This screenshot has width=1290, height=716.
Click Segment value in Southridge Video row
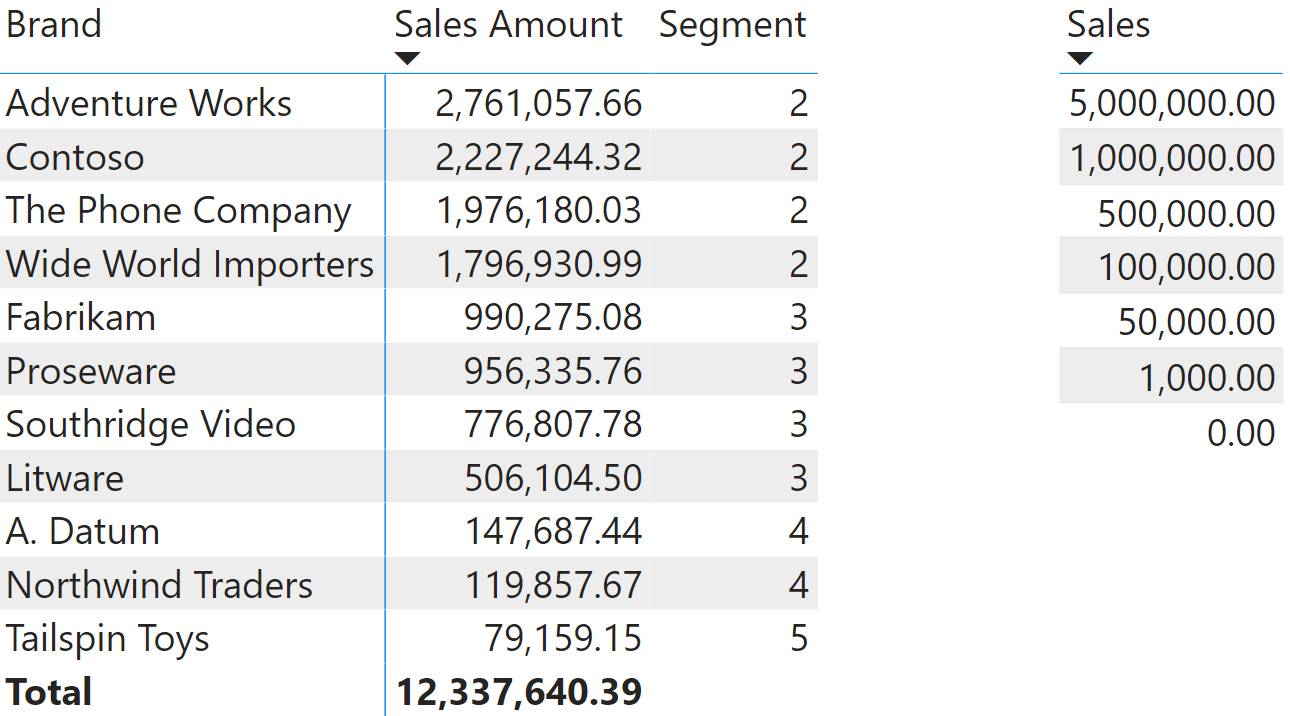(x=798, y=424)
